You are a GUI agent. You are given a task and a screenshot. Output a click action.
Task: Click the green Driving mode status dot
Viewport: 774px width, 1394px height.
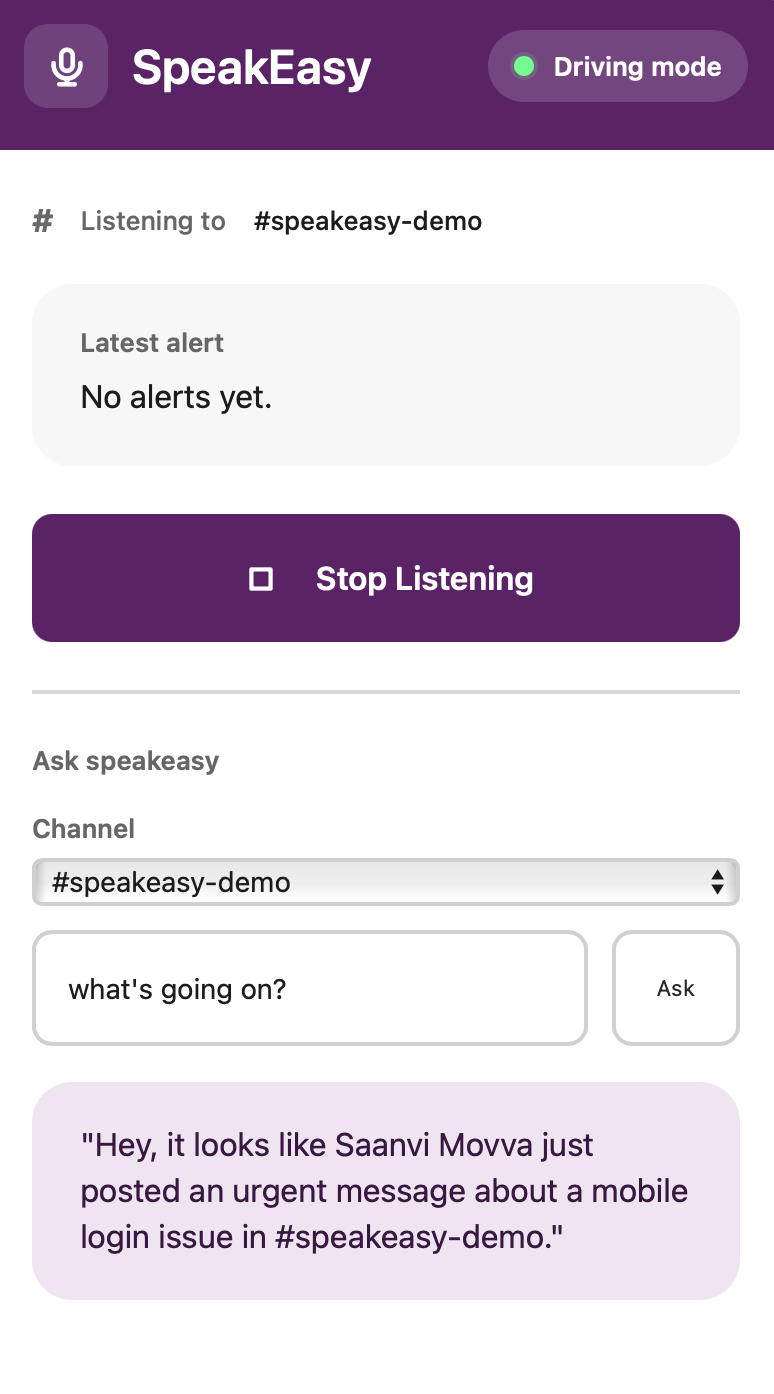pyautogui.click(x=524, y=67)
